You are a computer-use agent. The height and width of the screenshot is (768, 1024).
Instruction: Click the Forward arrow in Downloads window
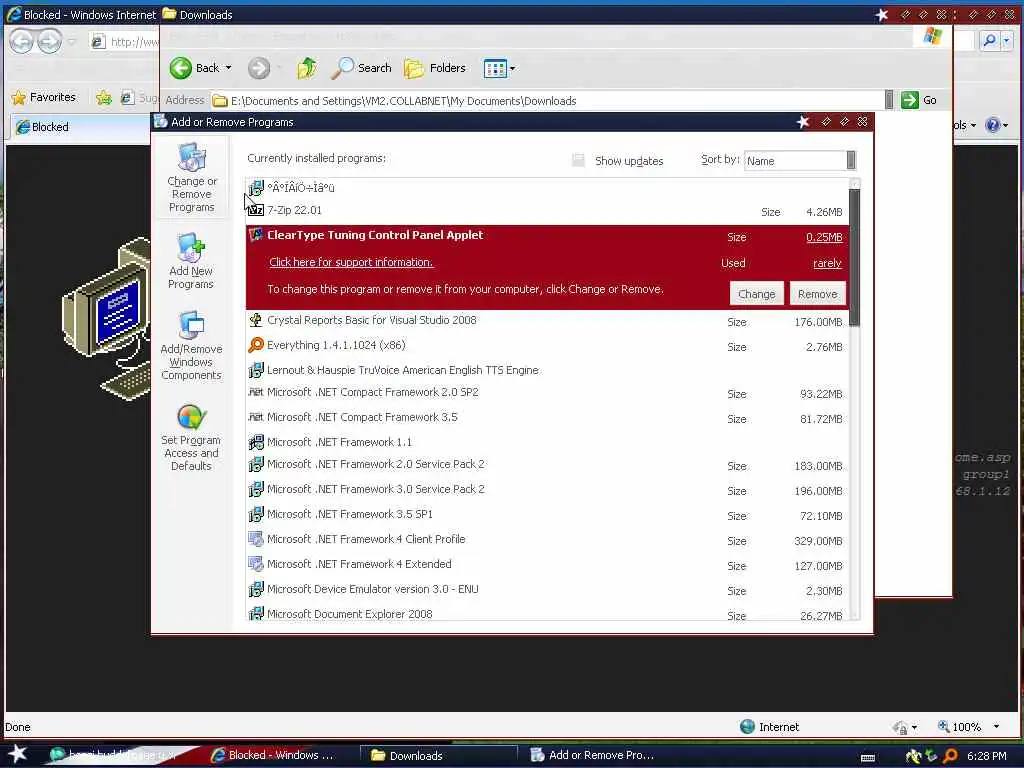click(259, 68)
